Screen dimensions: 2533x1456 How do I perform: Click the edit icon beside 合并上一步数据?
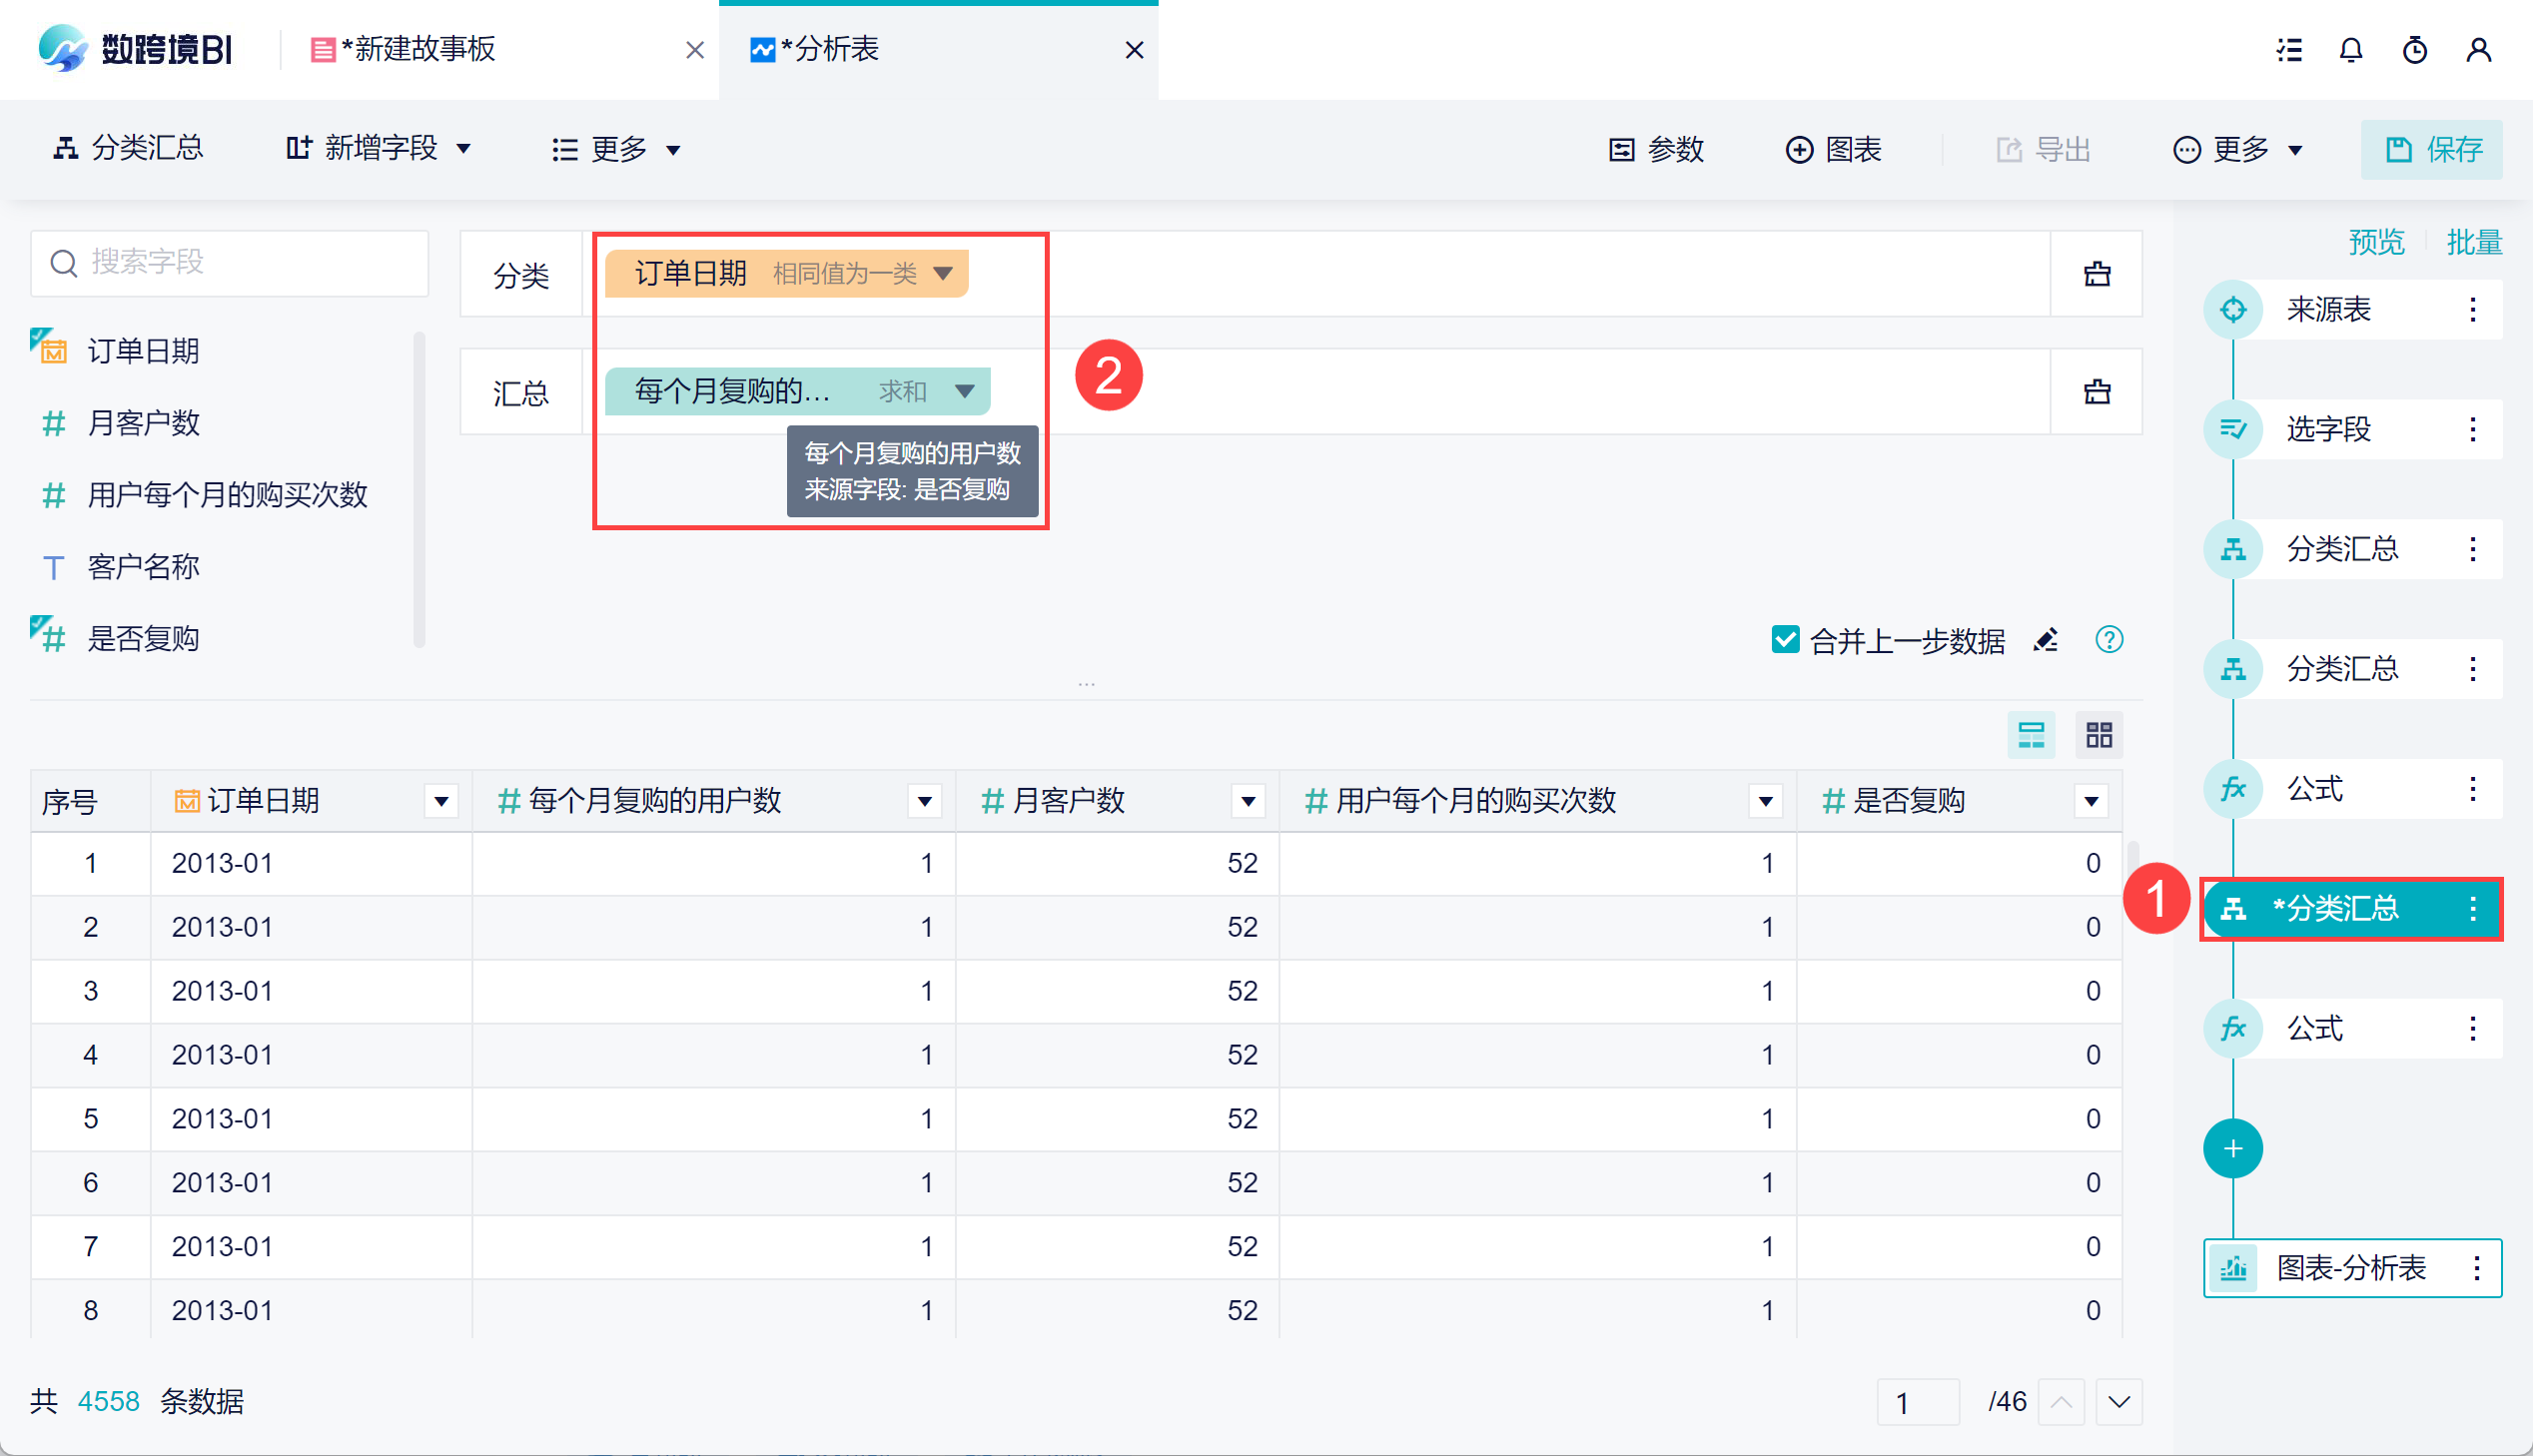[x=2046, y=640]
